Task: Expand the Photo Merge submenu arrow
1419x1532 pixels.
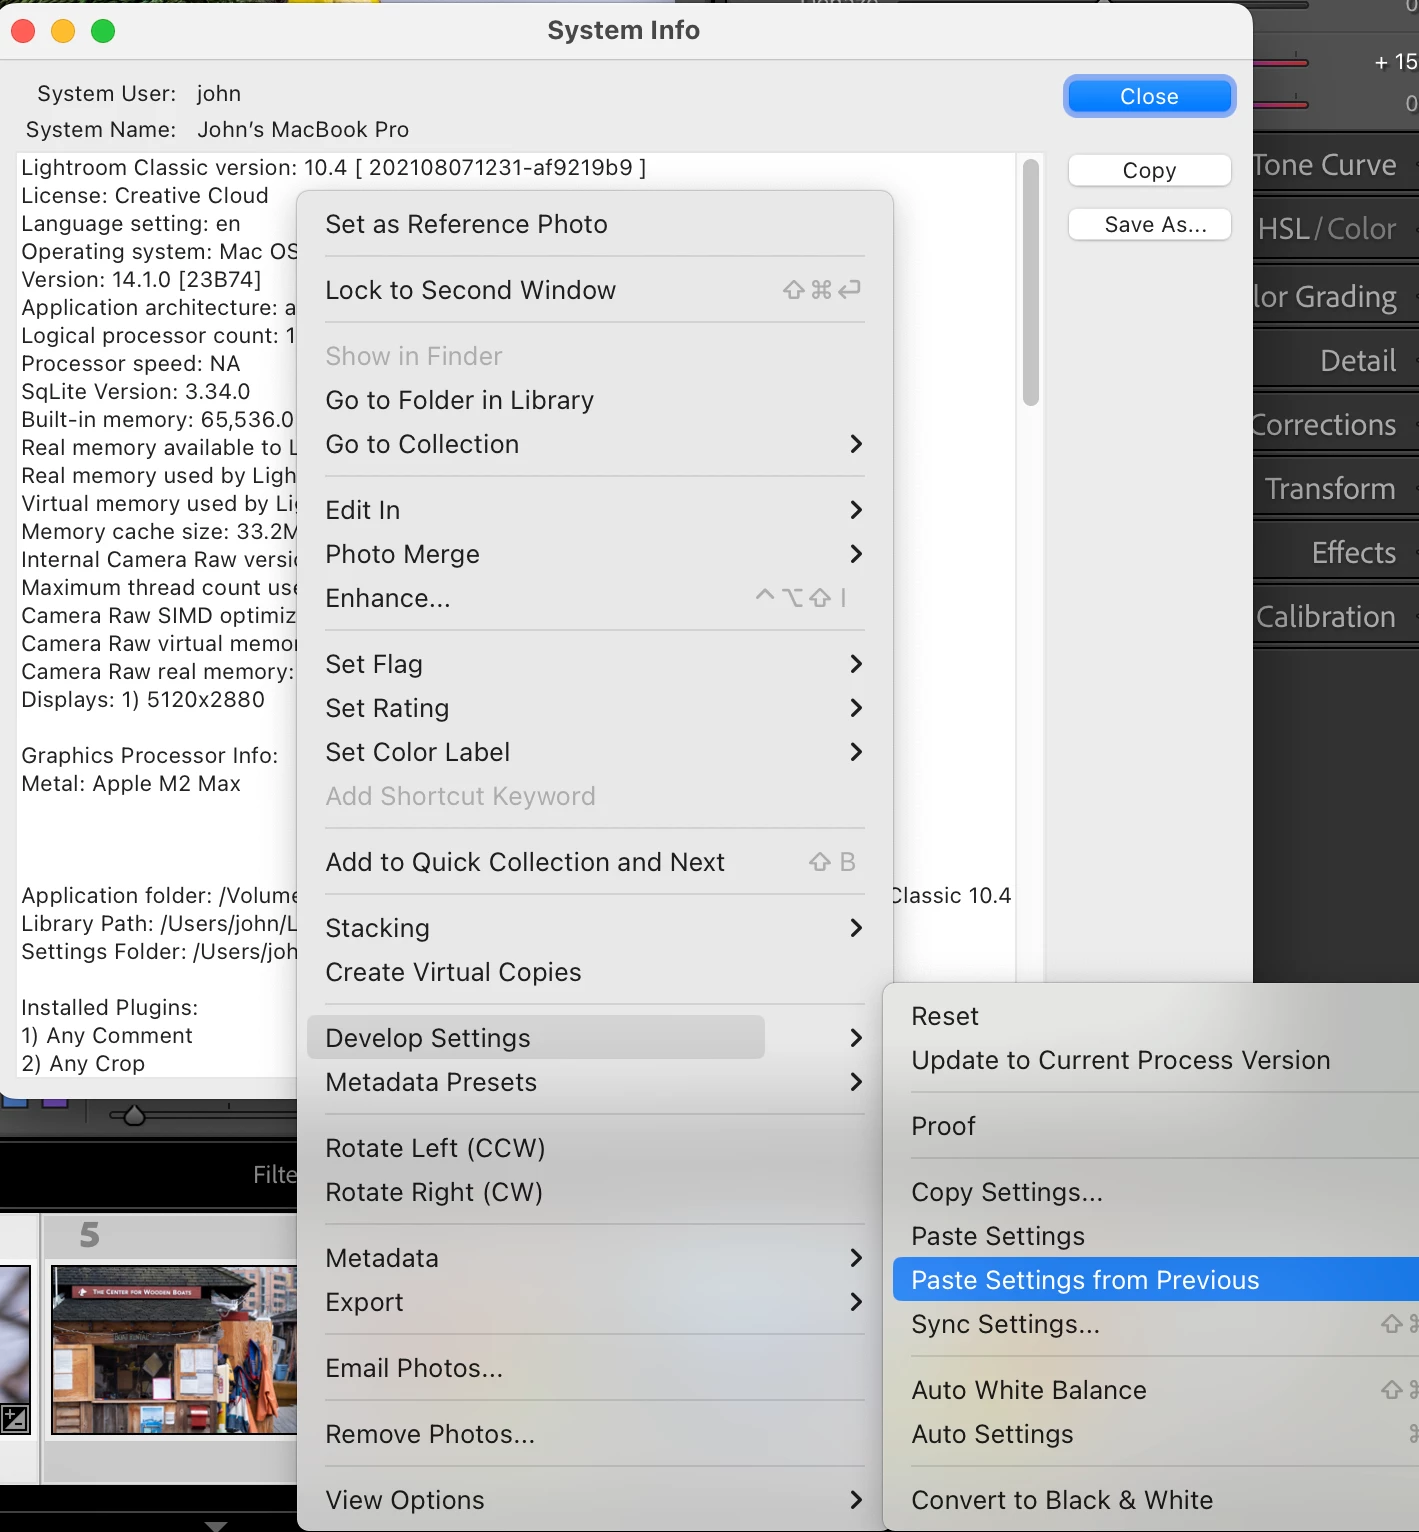Action: click(856, 554)
